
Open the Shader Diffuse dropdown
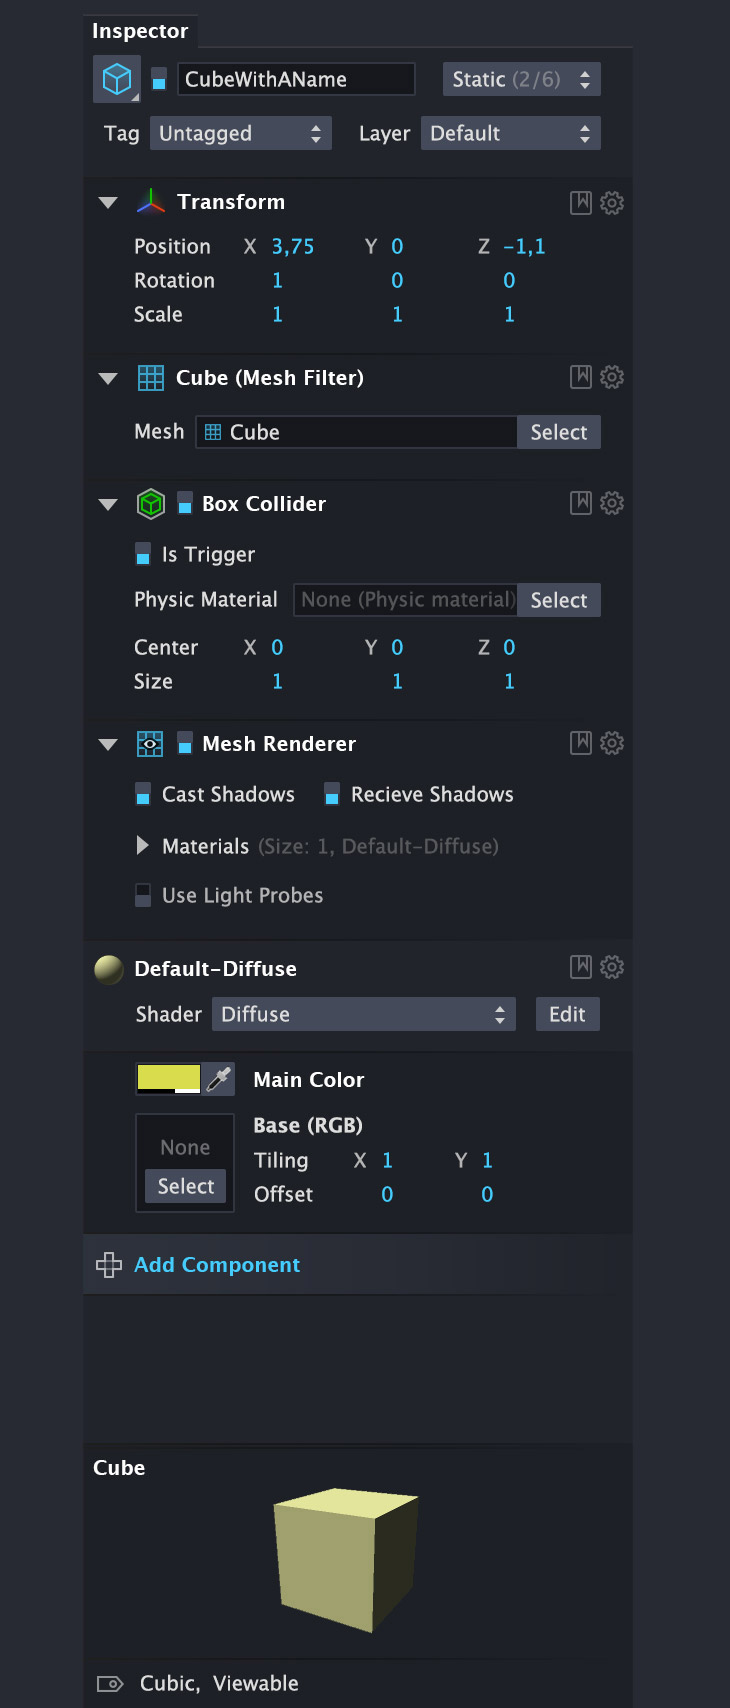pos(364,1014)
